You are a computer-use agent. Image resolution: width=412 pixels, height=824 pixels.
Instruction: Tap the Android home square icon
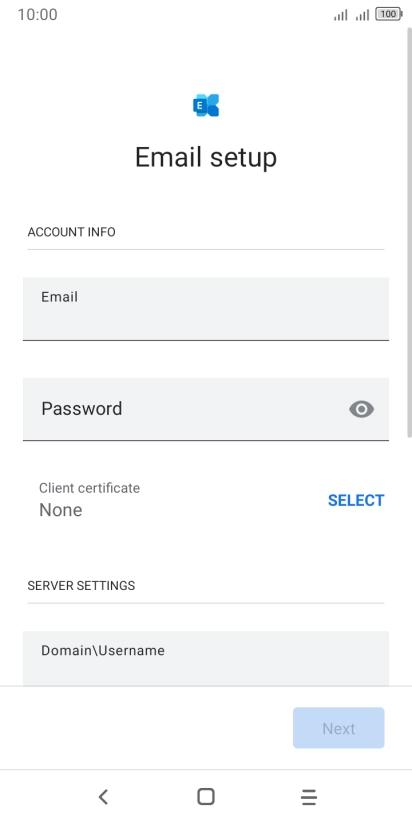206,797
